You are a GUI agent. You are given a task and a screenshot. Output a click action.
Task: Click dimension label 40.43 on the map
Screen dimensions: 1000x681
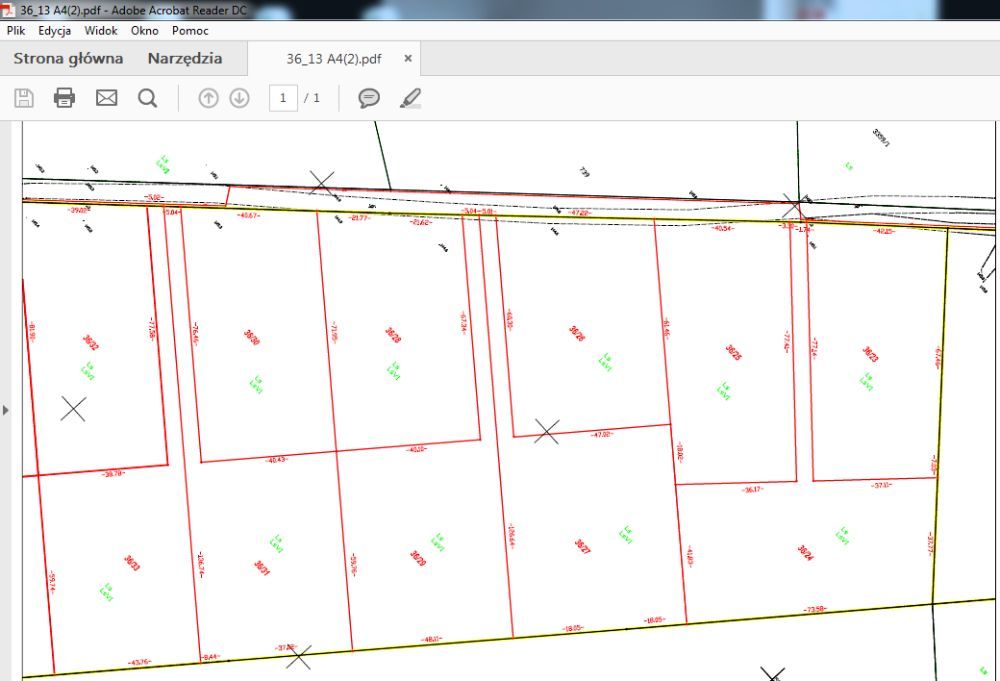point(276,459)
